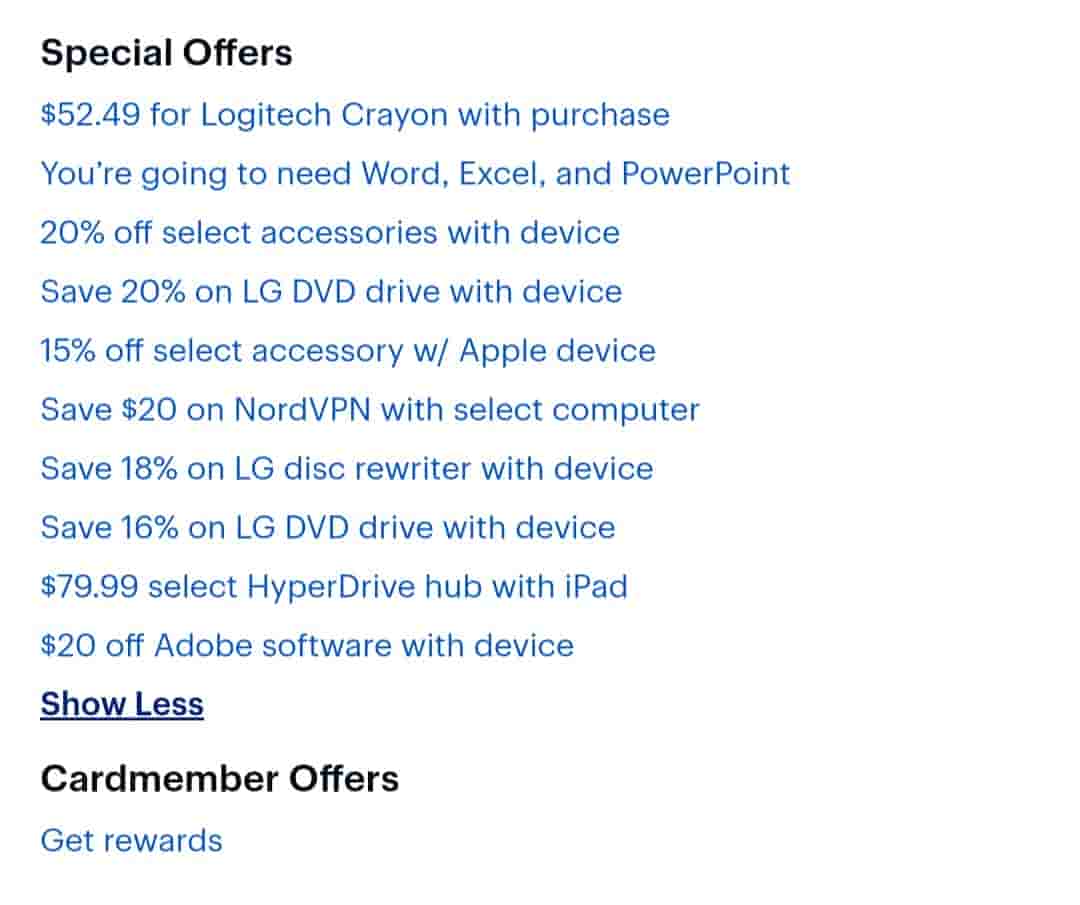Open the Logitech Crayon $52.49 offer

point(355,115)
